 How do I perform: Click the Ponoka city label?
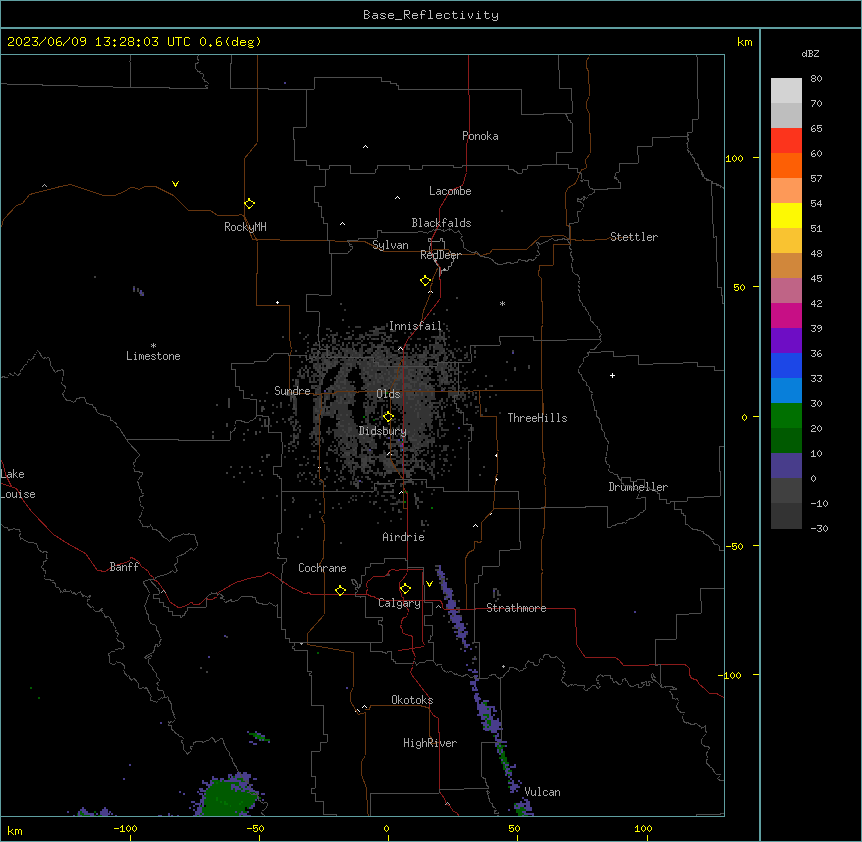pyautogui.click(x=480, y=136)
